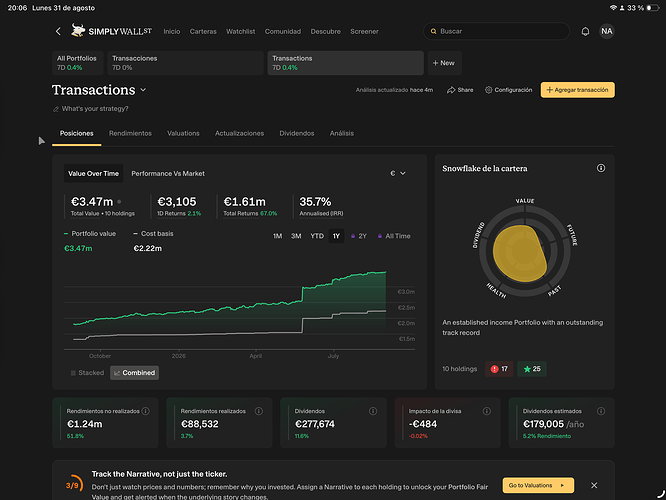
Task: Select the 1M time range
Action: (277, 236)
